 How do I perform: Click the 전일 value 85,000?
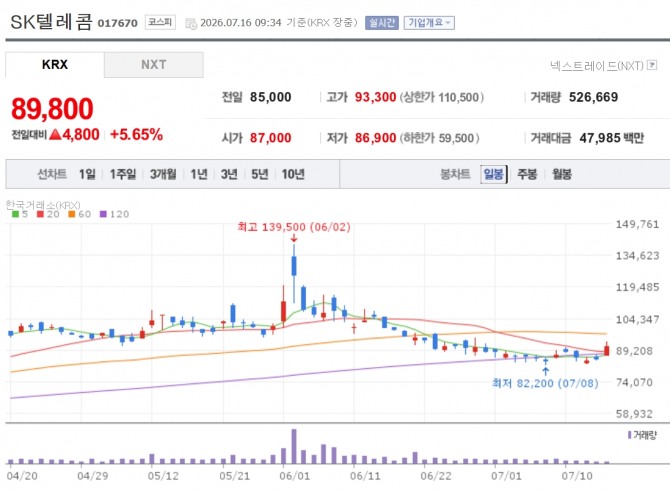pyautogui.click(x=270, y=97)
